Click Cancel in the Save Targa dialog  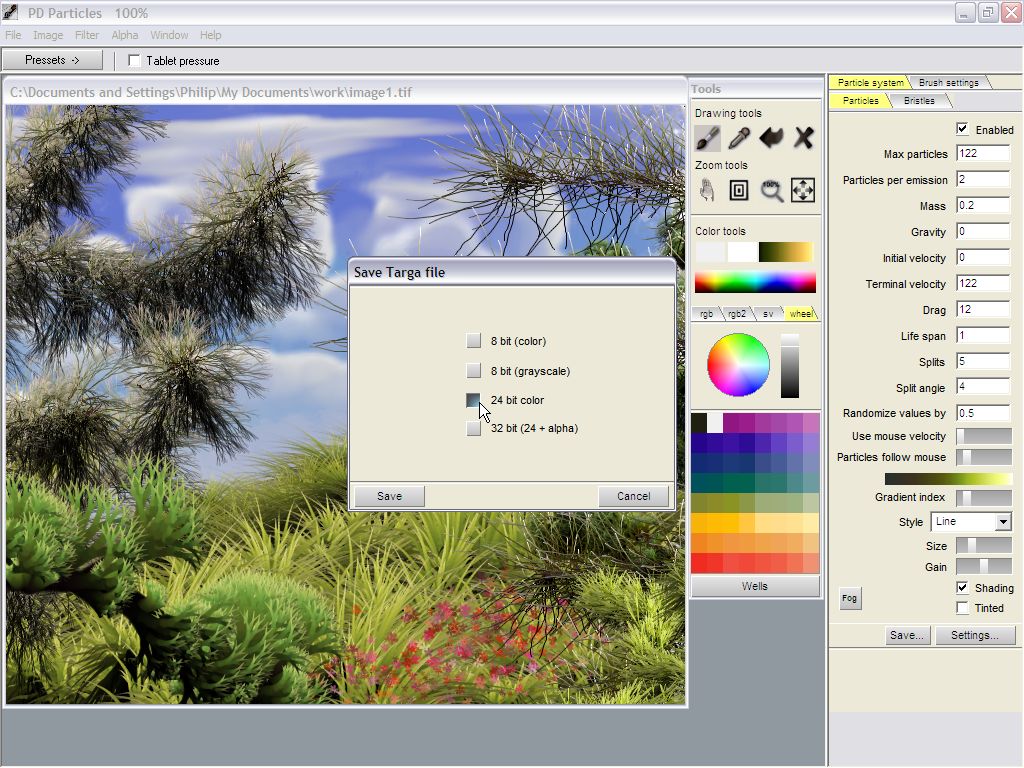tap(633, 496)
